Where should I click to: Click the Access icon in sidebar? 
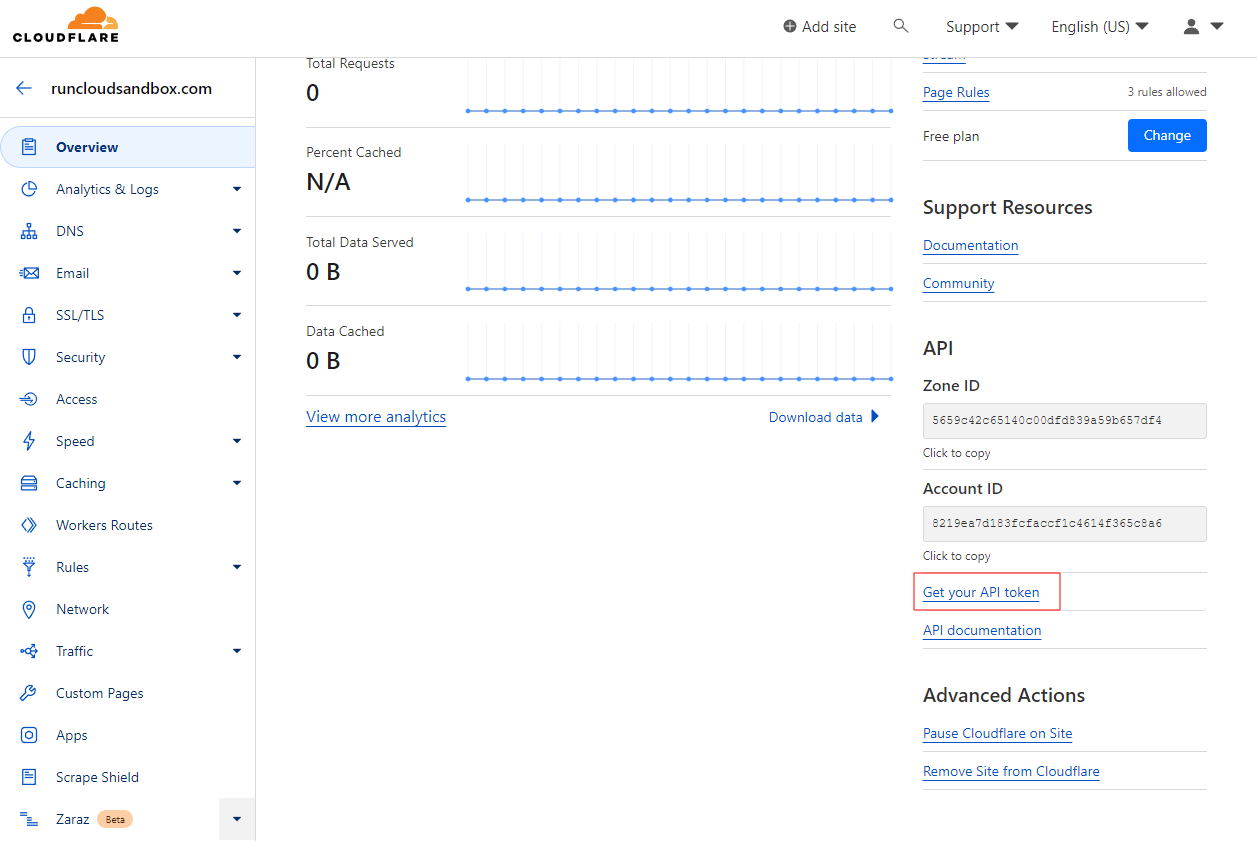[29, 399]
